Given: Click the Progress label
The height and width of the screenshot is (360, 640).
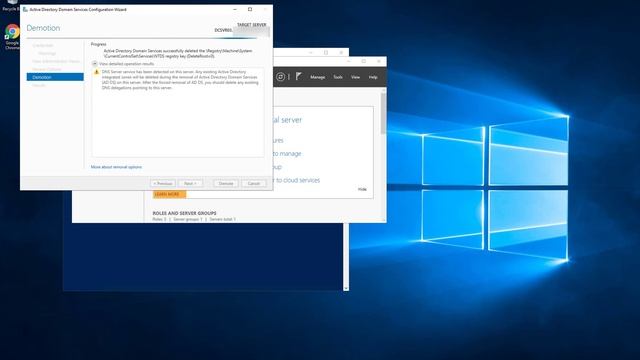Looking at the screenshot, I should point(98,44).
